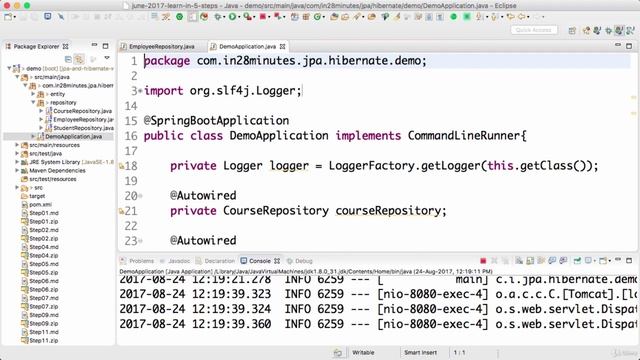Collapse All in Package Explorer toolbar
This screenshot has width=640, height=360.
point(68,59)
